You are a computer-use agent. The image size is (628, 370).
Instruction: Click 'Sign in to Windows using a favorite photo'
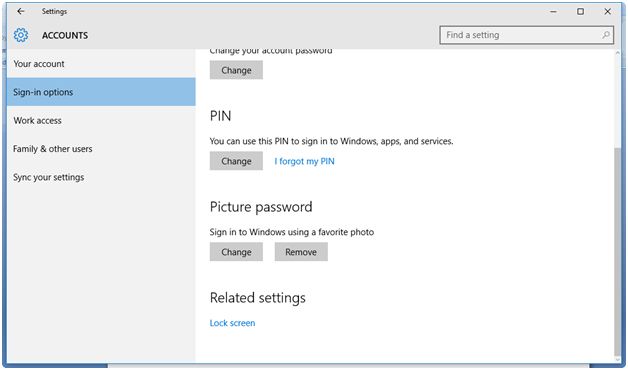click(292, 232)
